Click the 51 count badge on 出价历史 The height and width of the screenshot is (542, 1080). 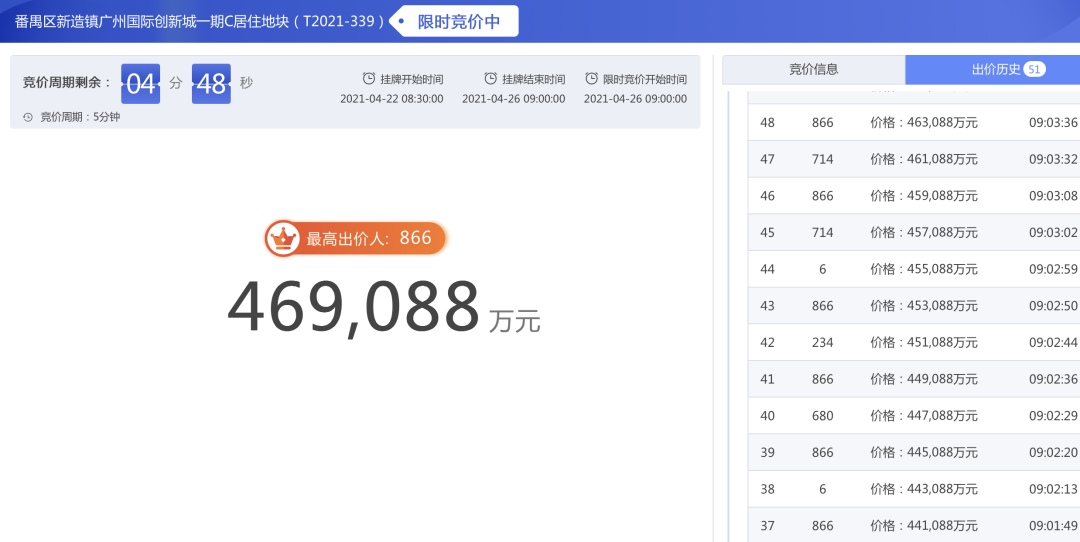tap(1034, 69)
